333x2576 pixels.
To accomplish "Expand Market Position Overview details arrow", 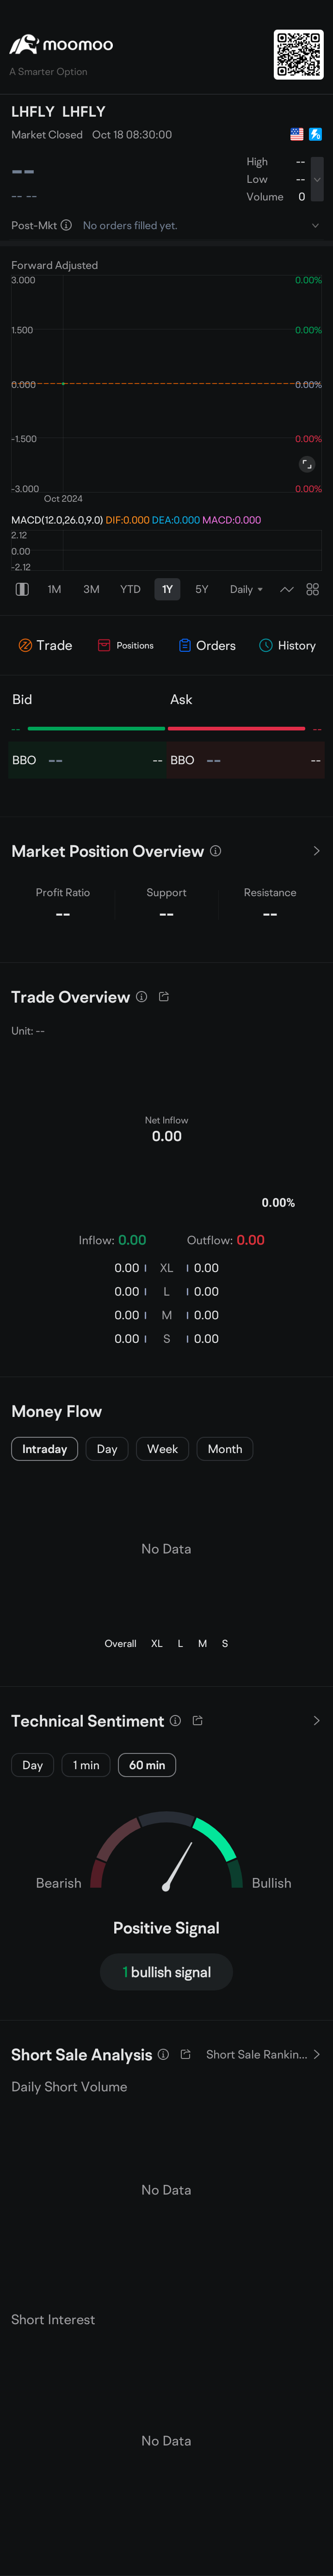I will click(x=317, y=851).
